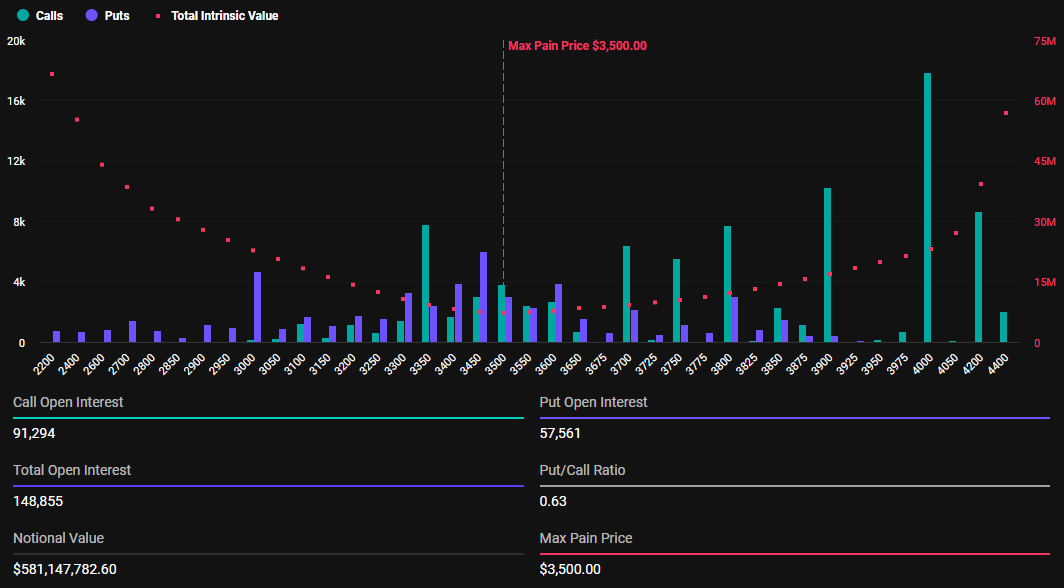The width and height of the screenshot is (1064, 588).
Task: Click the teal call bar at strike 4200
Action: [978, 277]
